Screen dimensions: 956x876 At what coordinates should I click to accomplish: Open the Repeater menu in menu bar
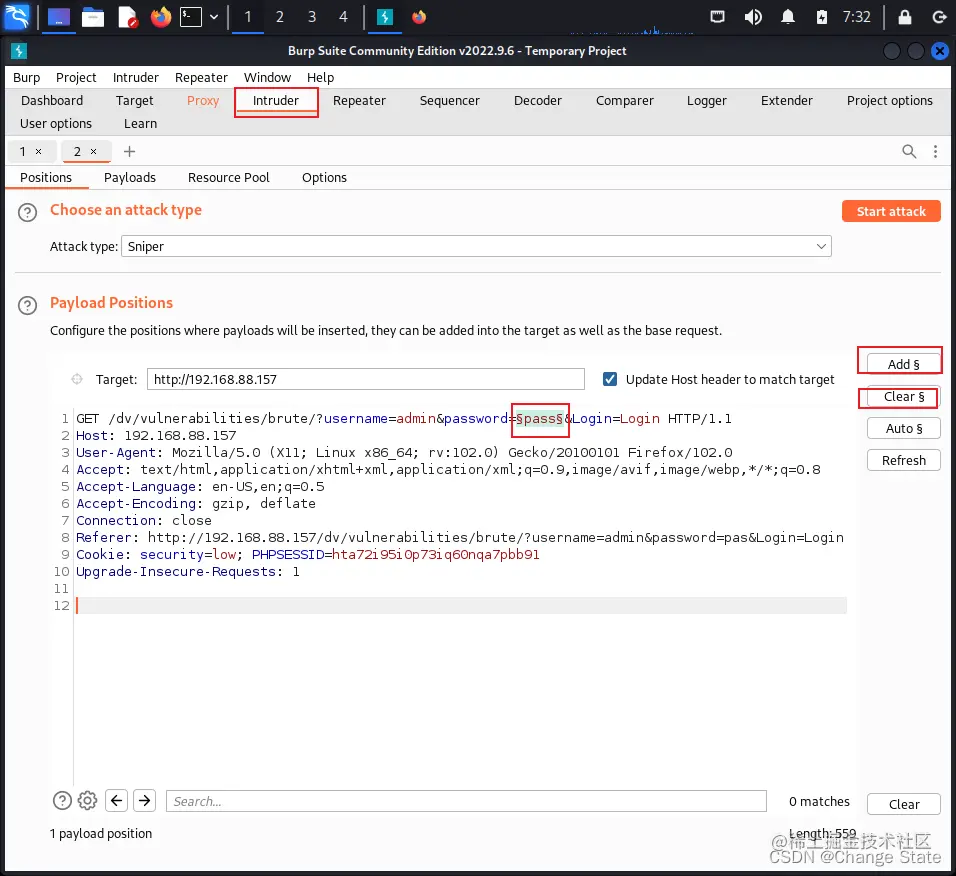pyautogui.click(x=201, y=77)
